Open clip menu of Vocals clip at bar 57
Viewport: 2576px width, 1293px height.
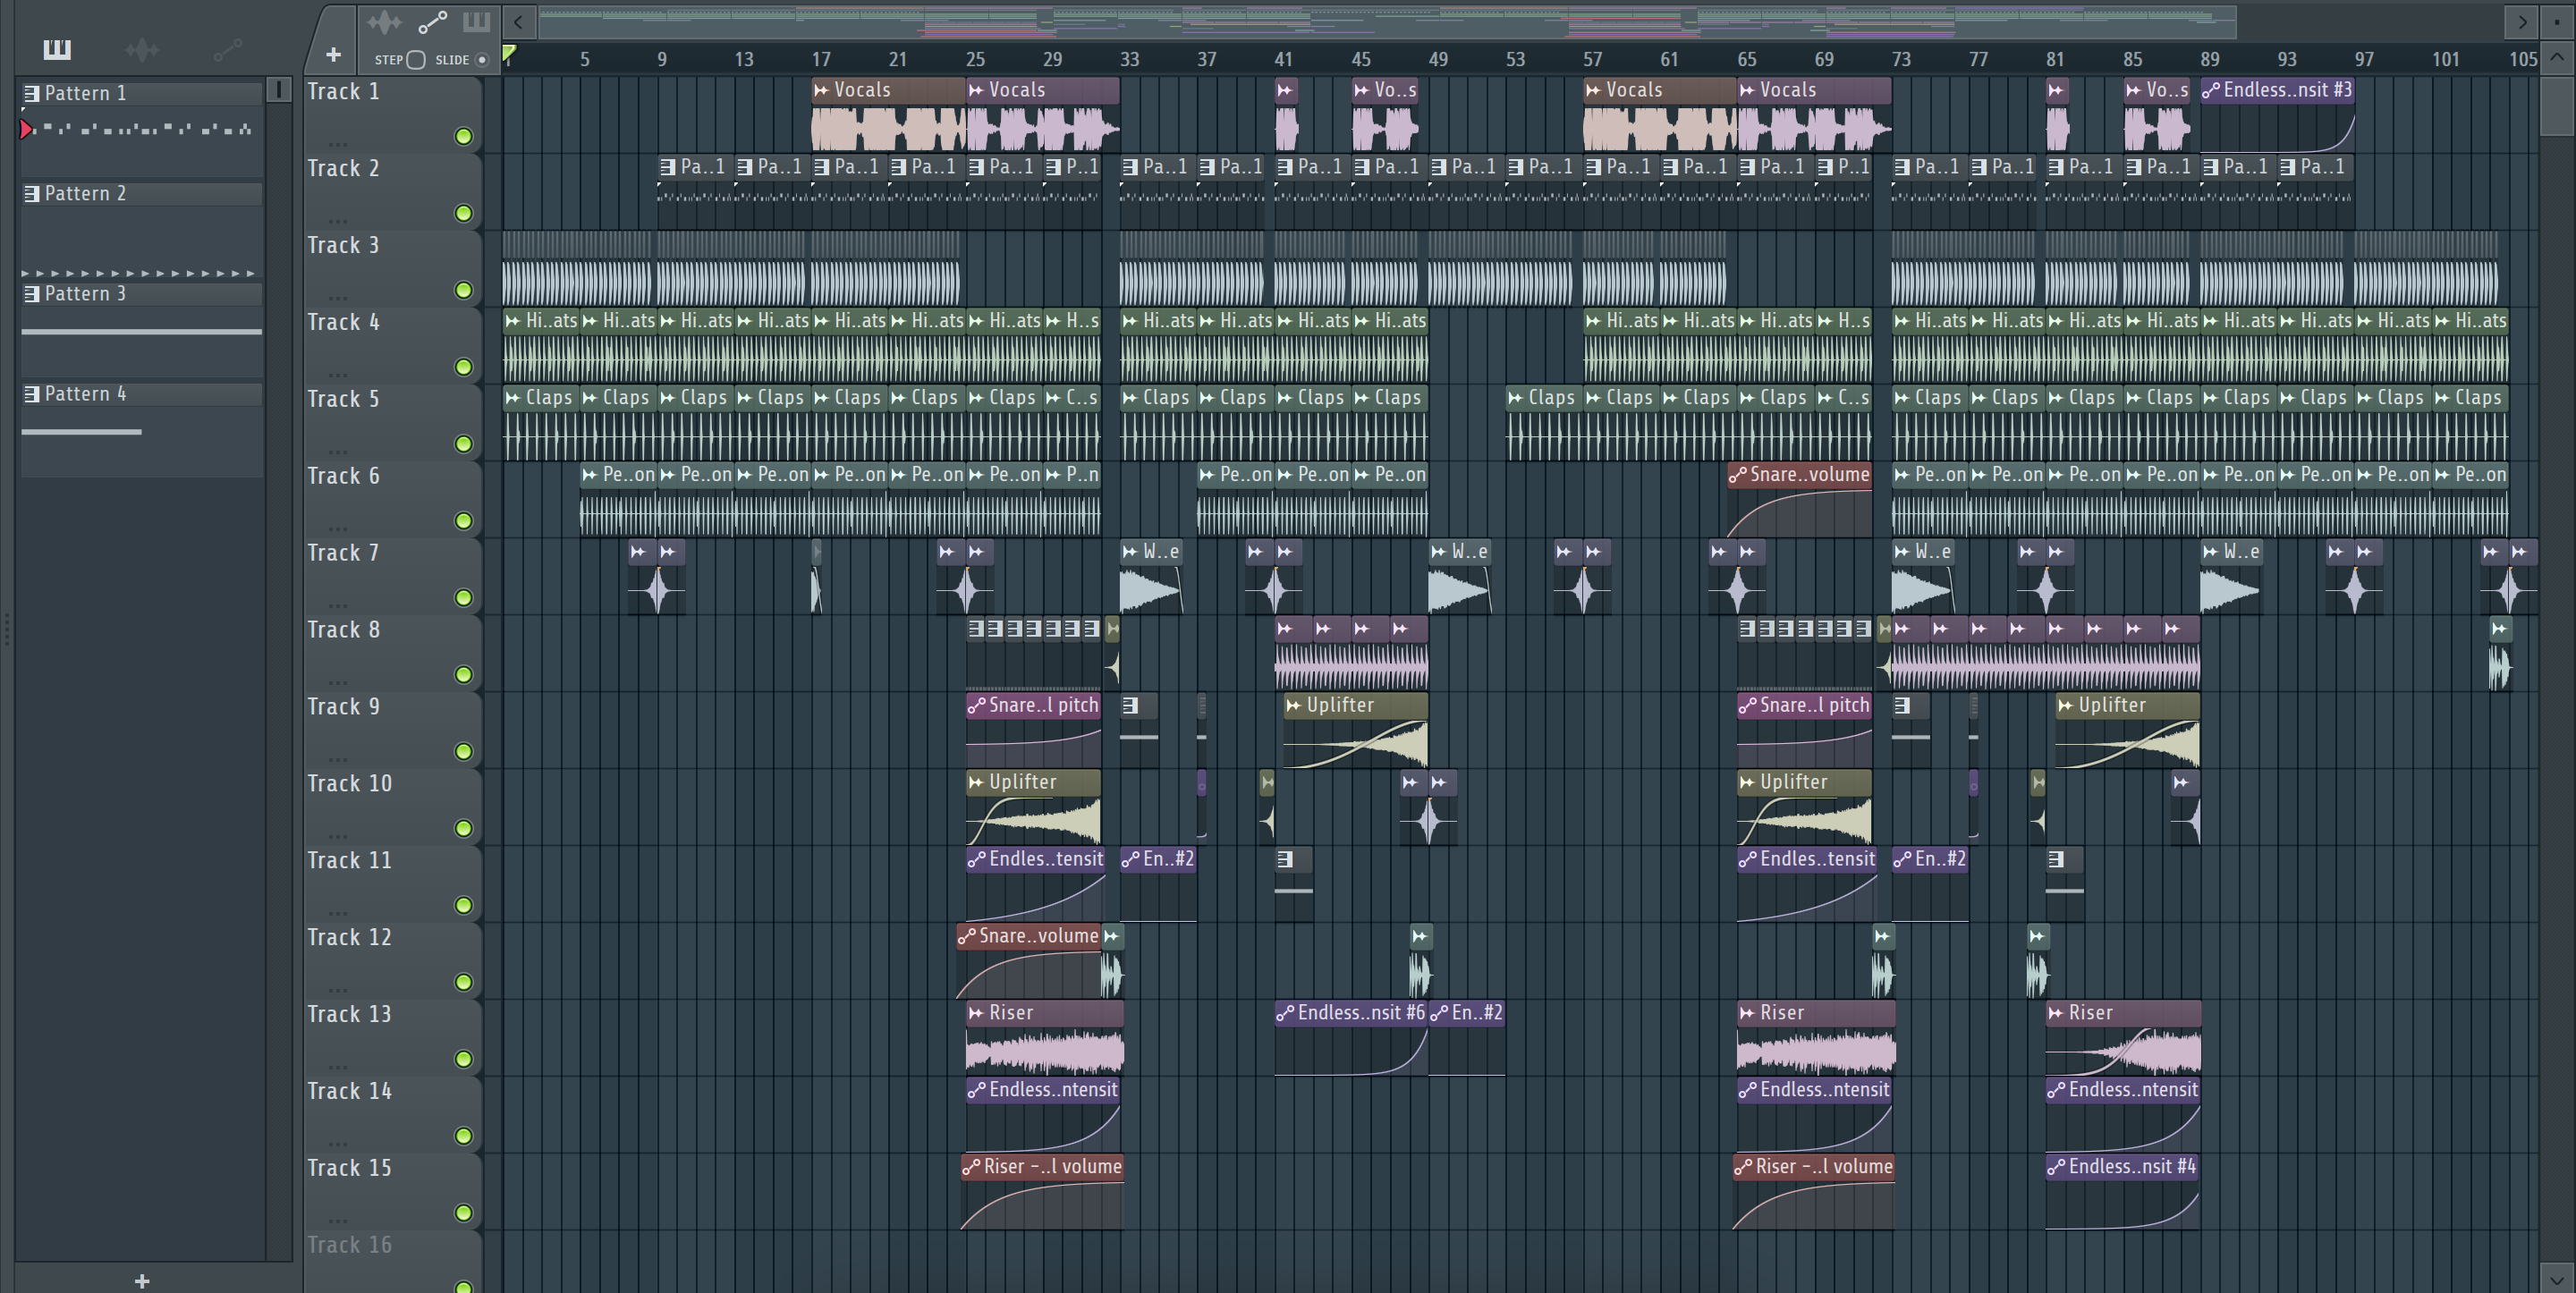click(x=1593, y=90)
